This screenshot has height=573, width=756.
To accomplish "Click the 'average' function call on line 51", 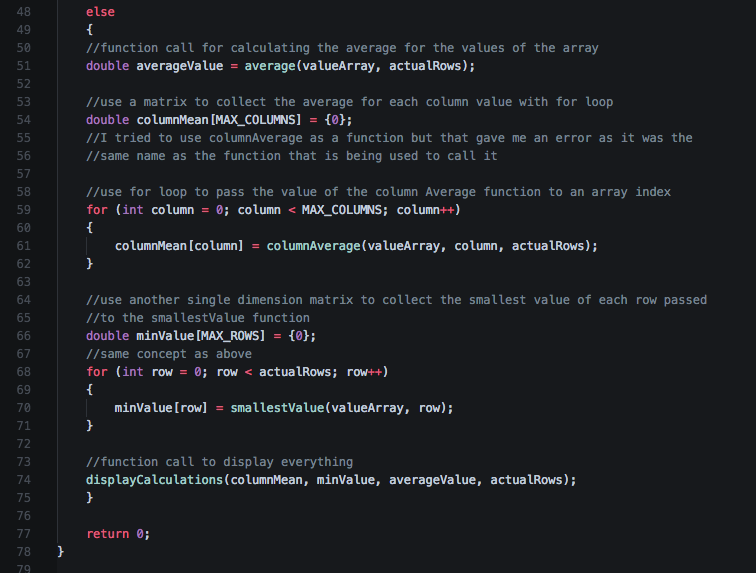I will (x=270, y=66).
